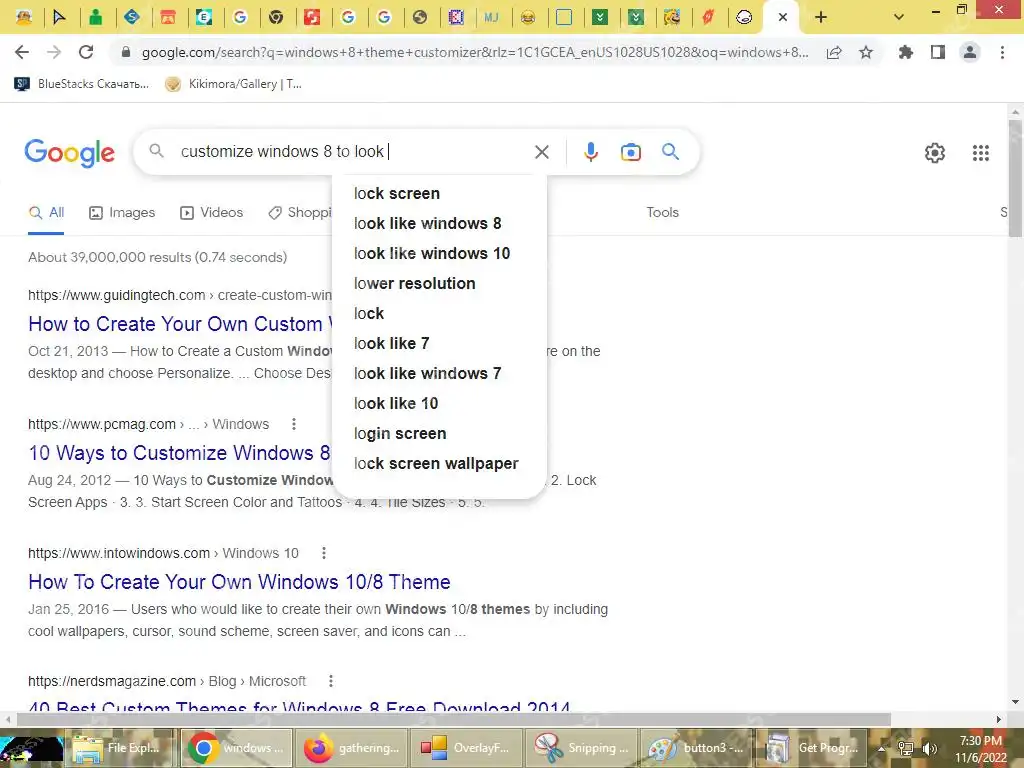The height and width of the screenshot is (768, 1024).
Task: Open the '10 Ways to Customize Windows 8' result
Action: pyautogui.click(x=180, y=453)
